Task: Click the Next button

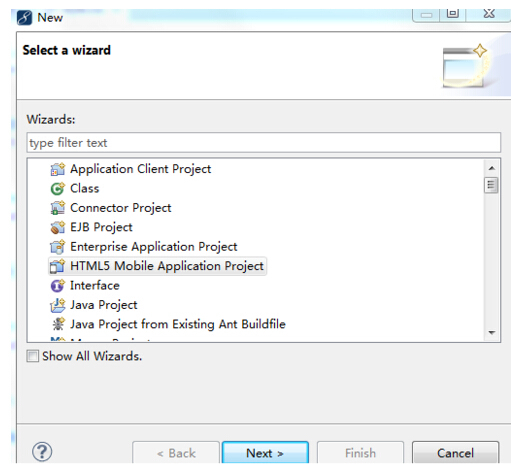Action: [265, 453]
